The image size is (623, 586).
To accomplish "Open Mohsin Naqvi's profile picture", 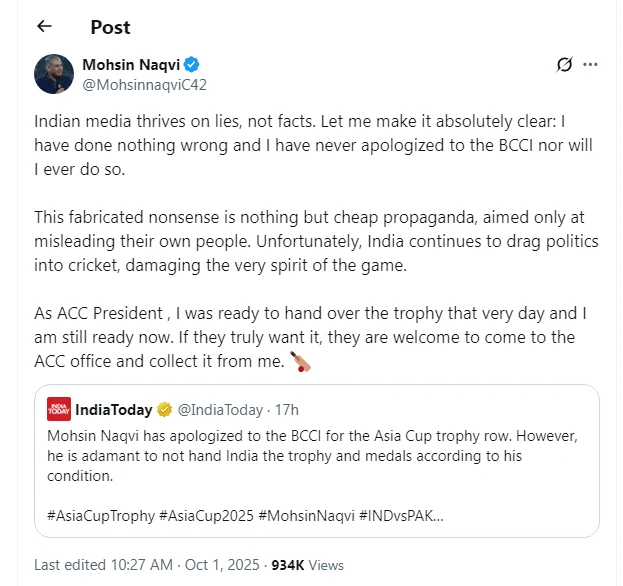I will tap(54, 74).
